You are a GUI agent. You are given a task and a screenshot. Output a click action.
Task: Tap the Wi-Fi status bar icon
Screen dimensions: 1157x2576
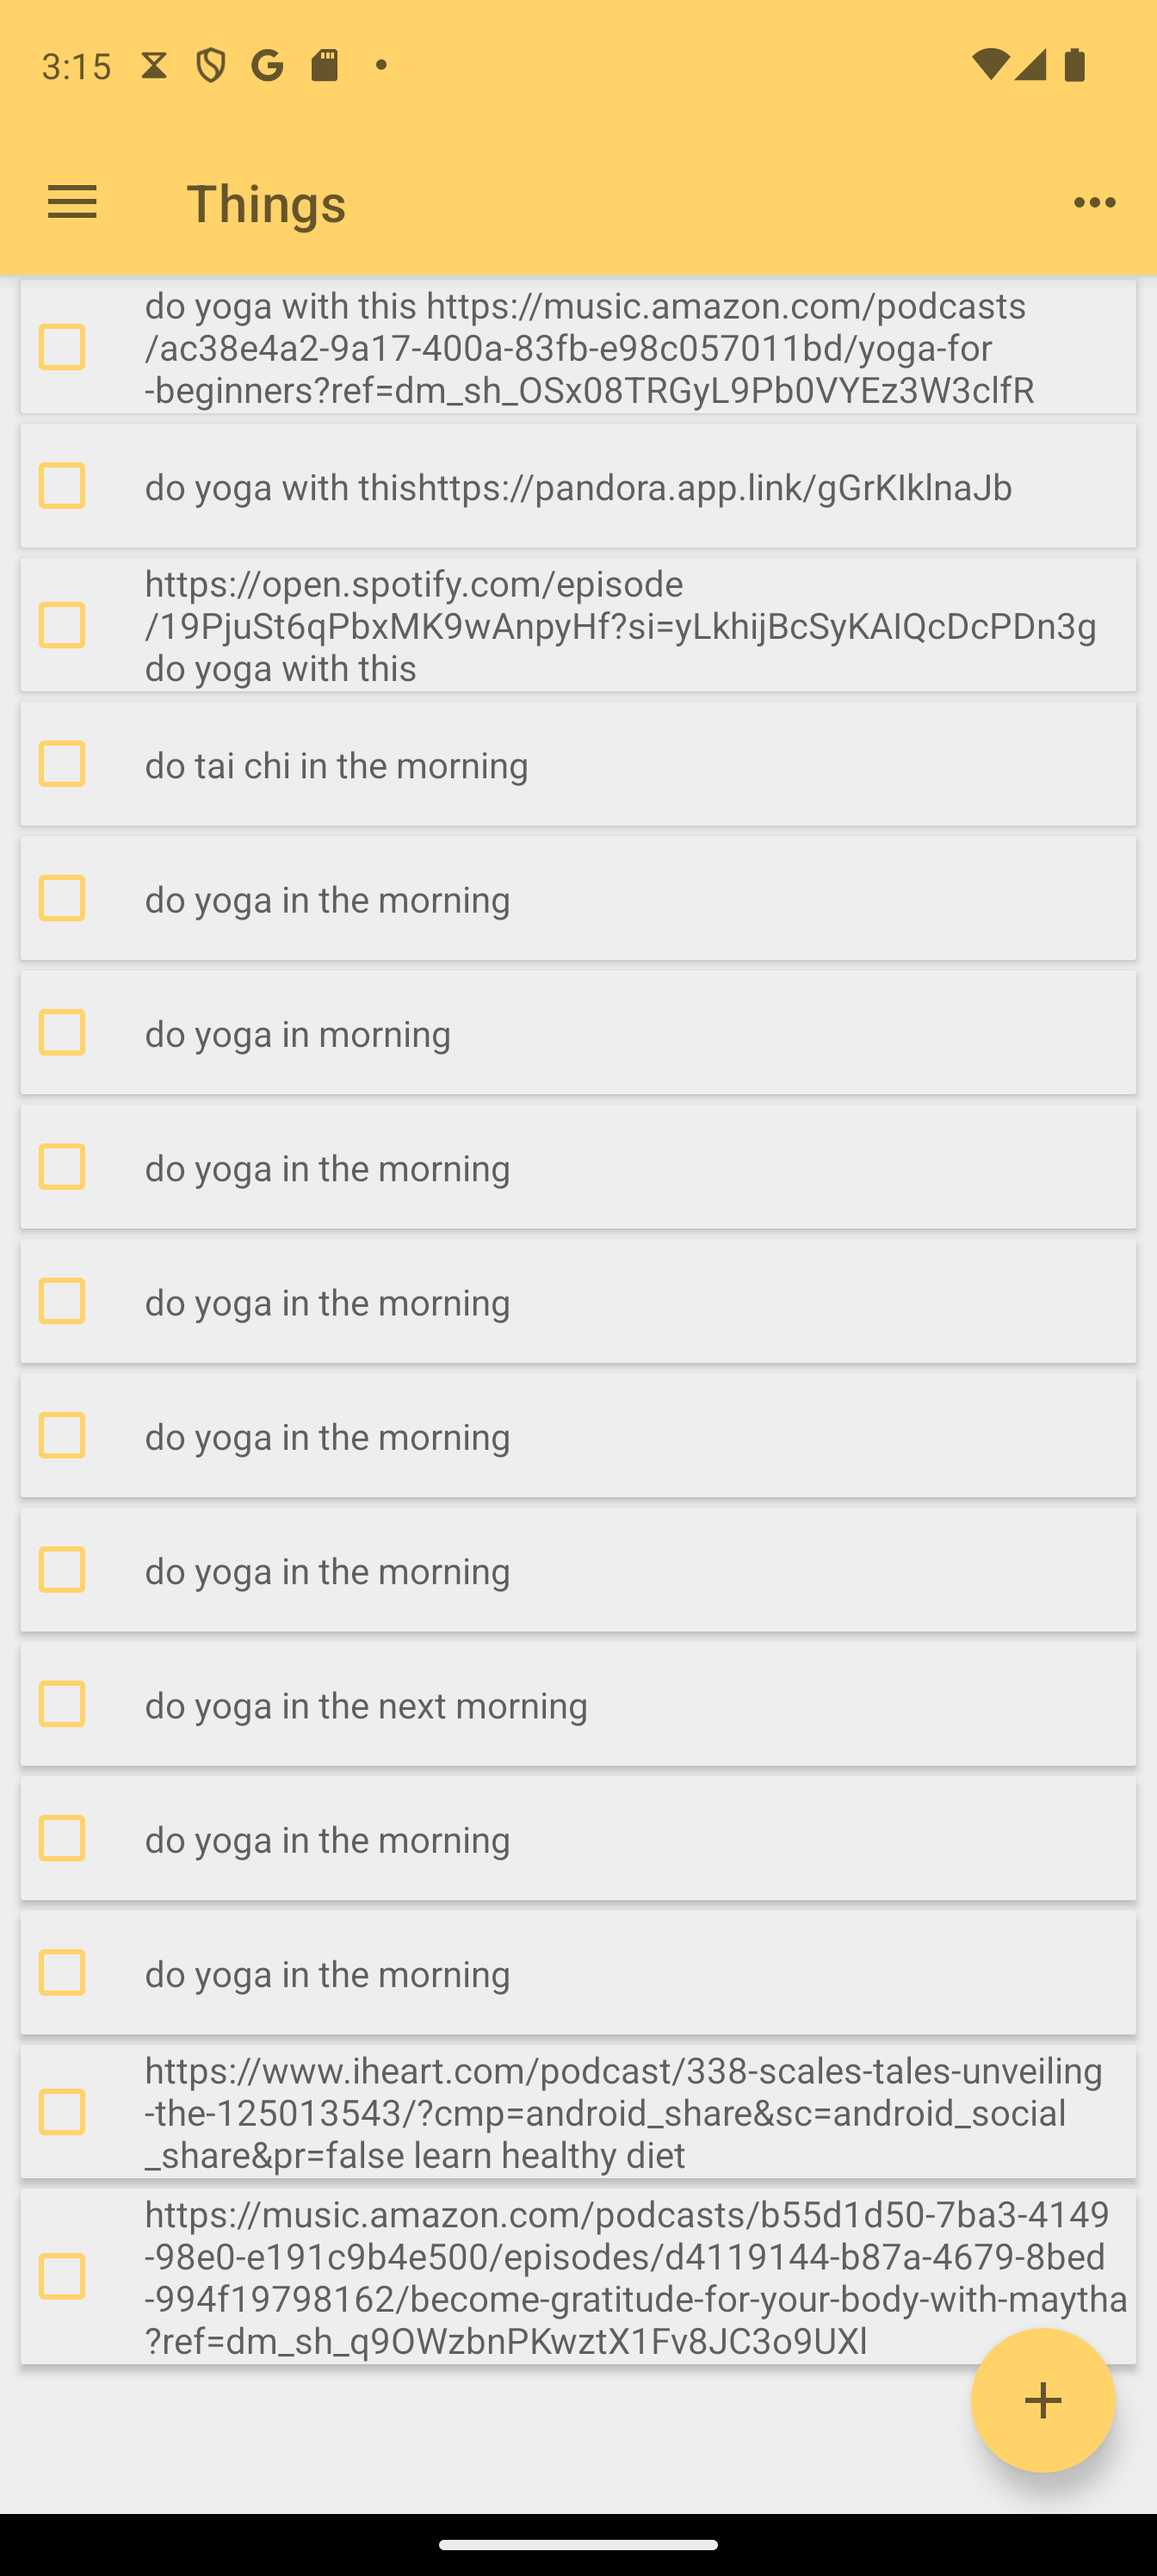(x=989, y=65)
